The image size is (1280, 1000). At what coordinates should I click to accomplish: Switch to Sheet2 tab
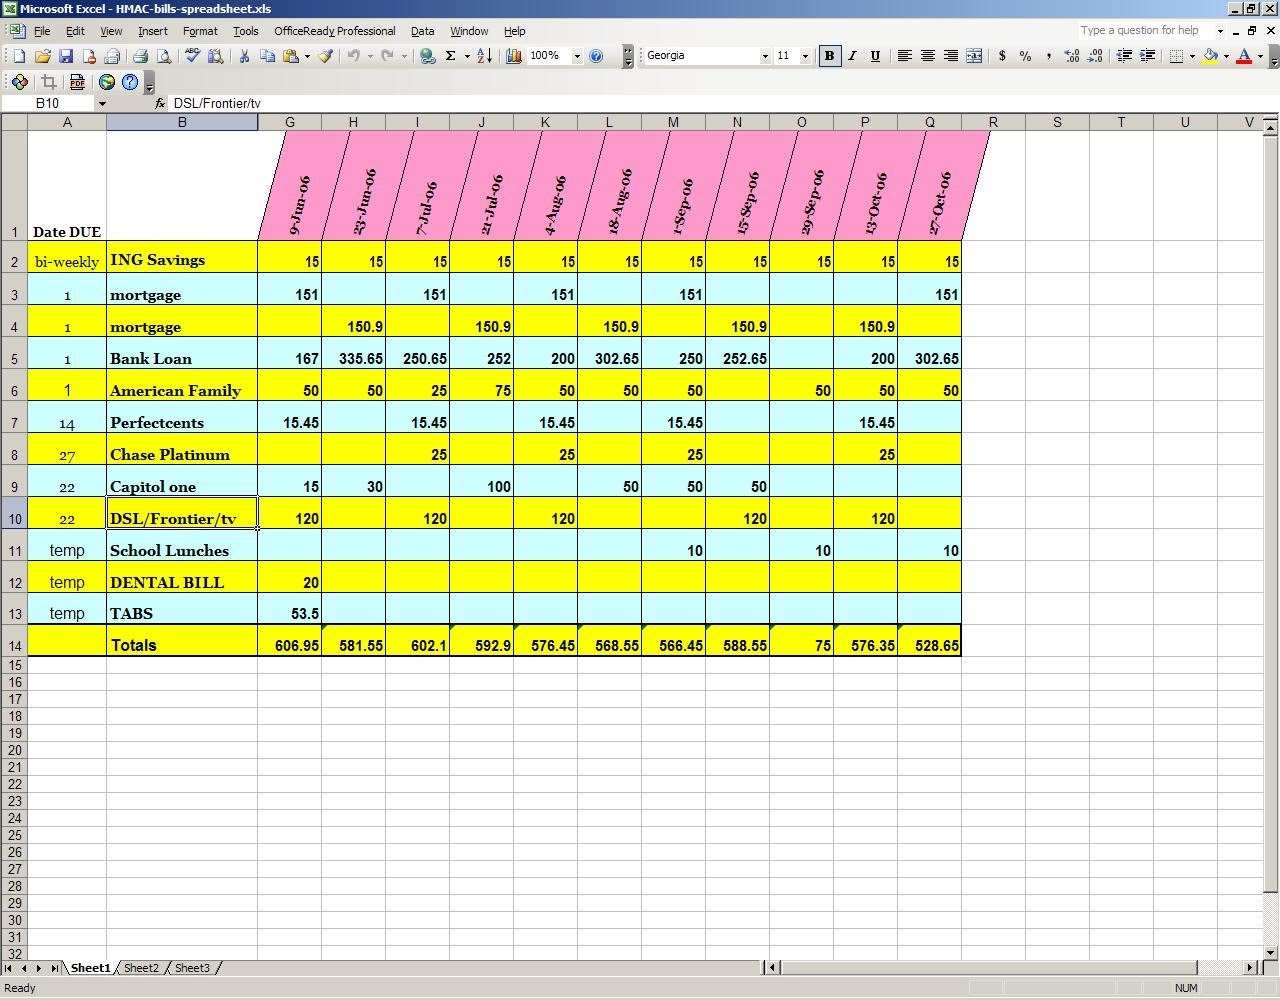click(x=141, y=967)
